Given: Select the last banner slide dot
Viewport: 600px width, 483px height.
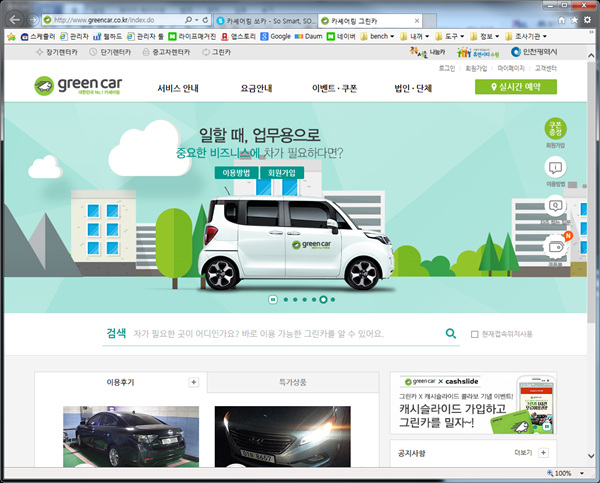Looking at the screenshot, I should (x=333, y=300).
